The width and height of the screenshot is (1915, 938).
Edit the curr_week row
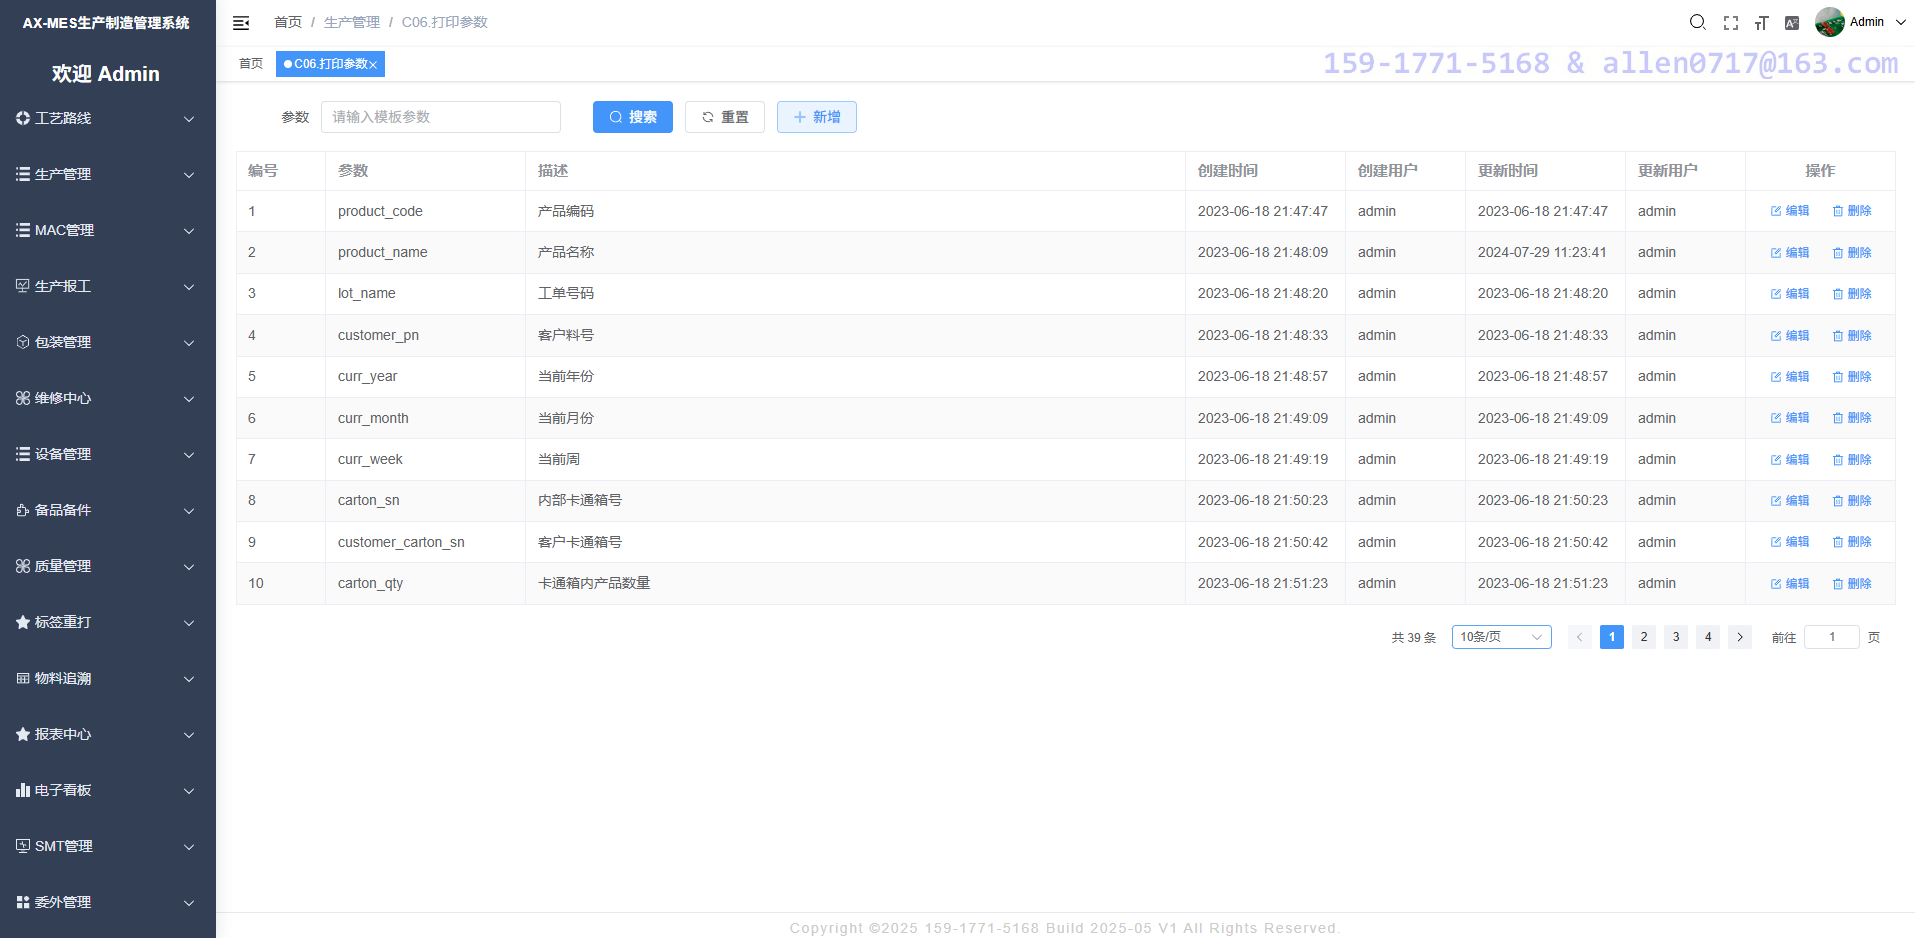click(1790, 460)
